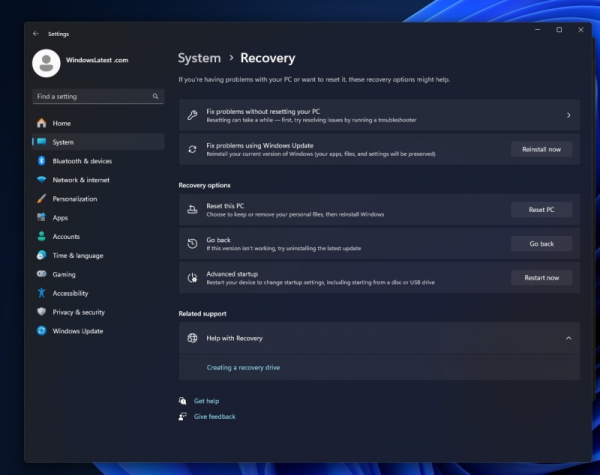Viewport: 600px width, 475px height.
Task: Select Gaming in the sidebar
Action: point(99,274)
